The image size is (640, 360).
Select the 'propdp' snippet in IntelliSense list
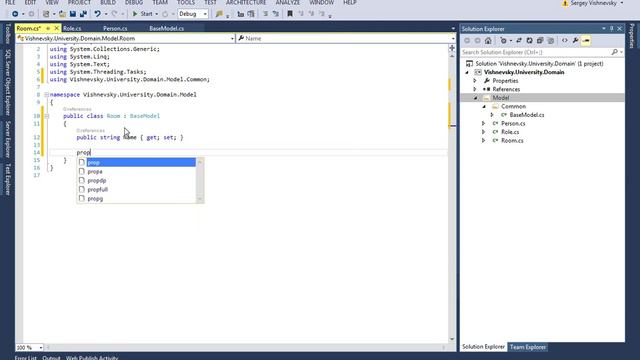[x=137, y=180]
